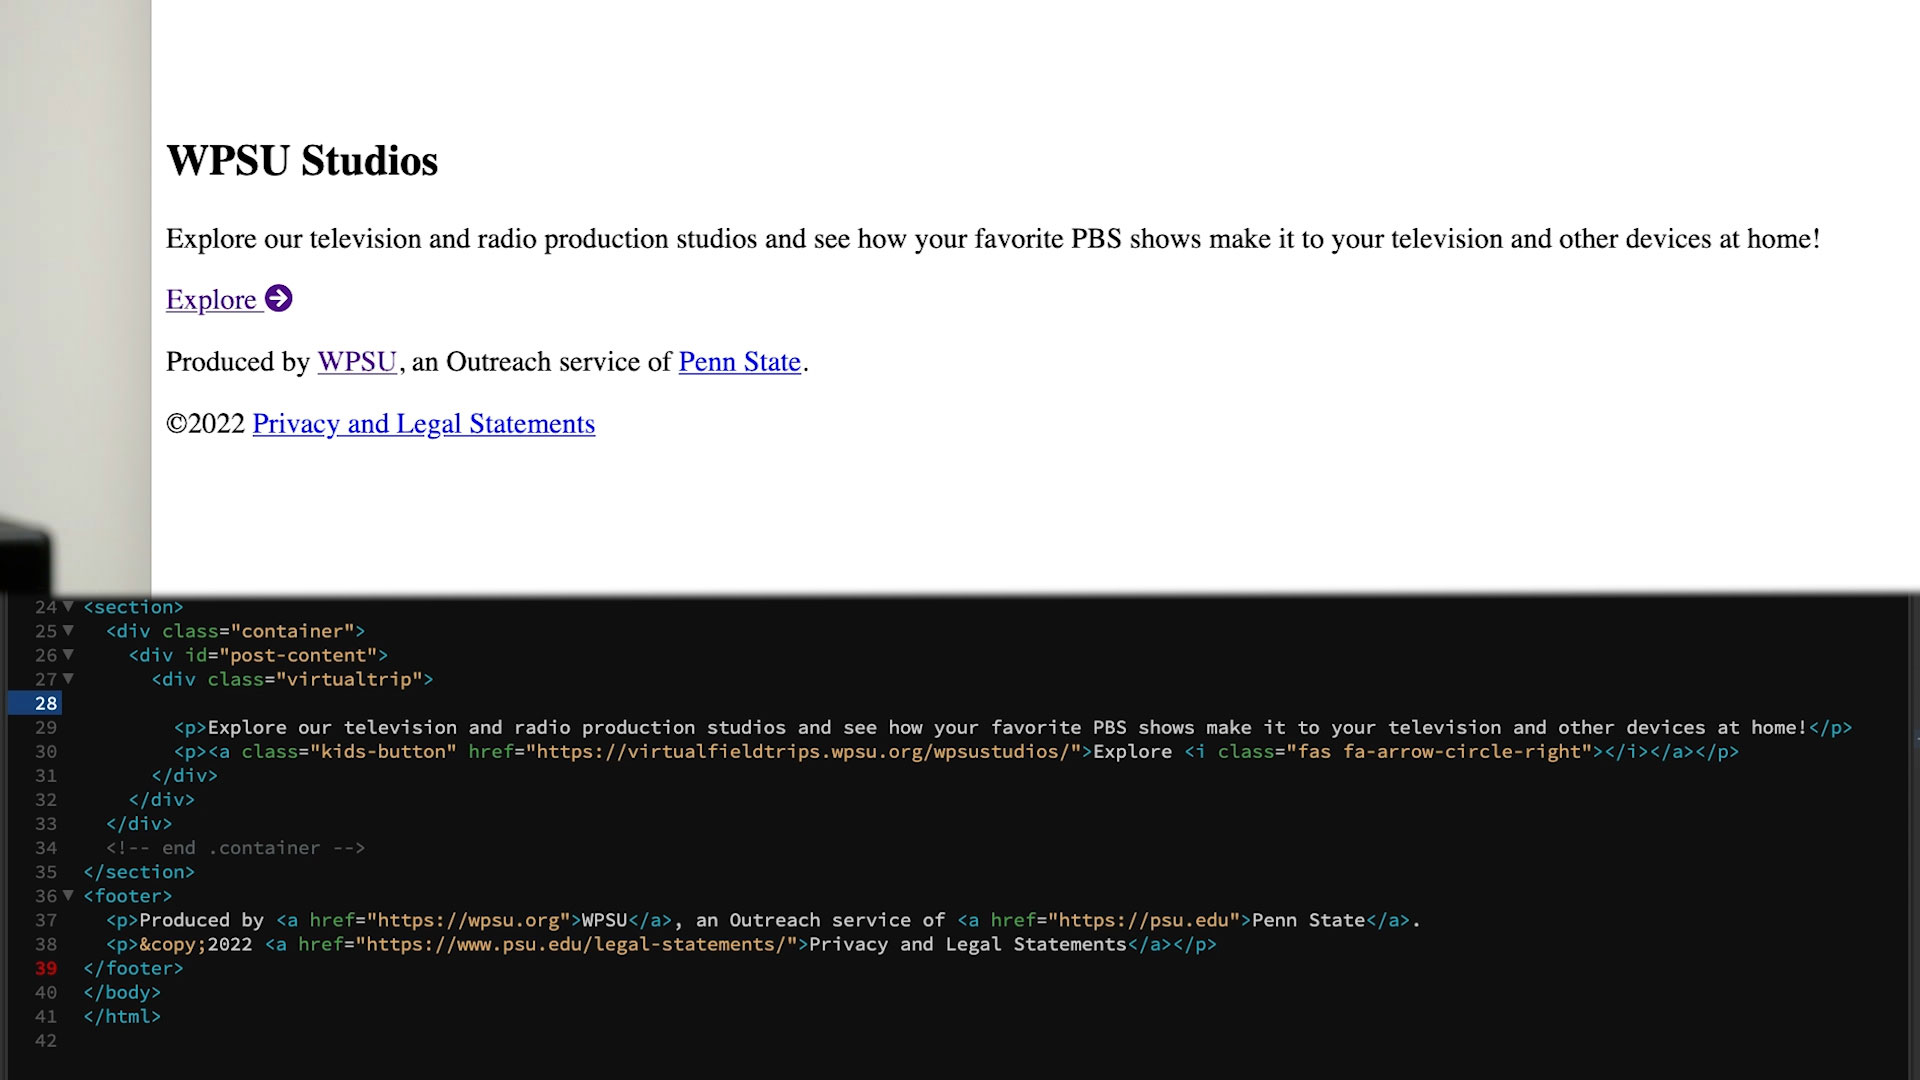The image size is (1920, 1080).
Task: Click the https://psu.edu href in code
Action: point(1144,920)
